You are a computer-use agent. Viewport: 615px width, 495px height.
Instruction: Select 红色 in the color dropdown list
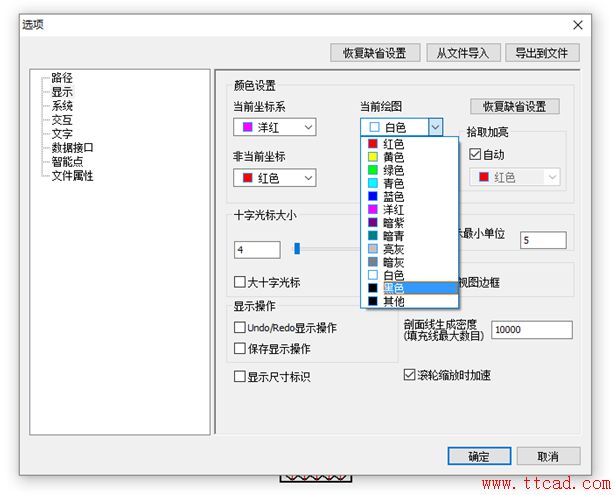click(409, 144)
